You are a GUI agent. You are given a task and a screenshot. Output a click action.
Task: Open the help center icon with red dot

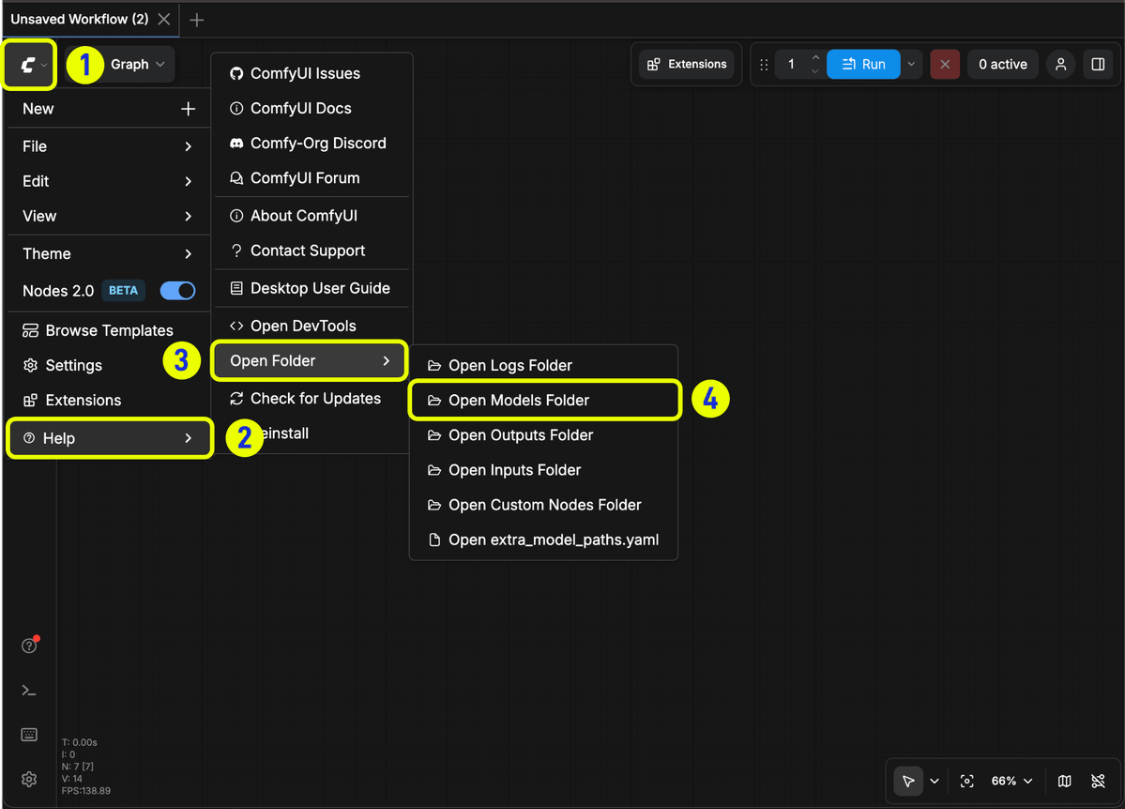pyautogui.click(x=29, y=645)
